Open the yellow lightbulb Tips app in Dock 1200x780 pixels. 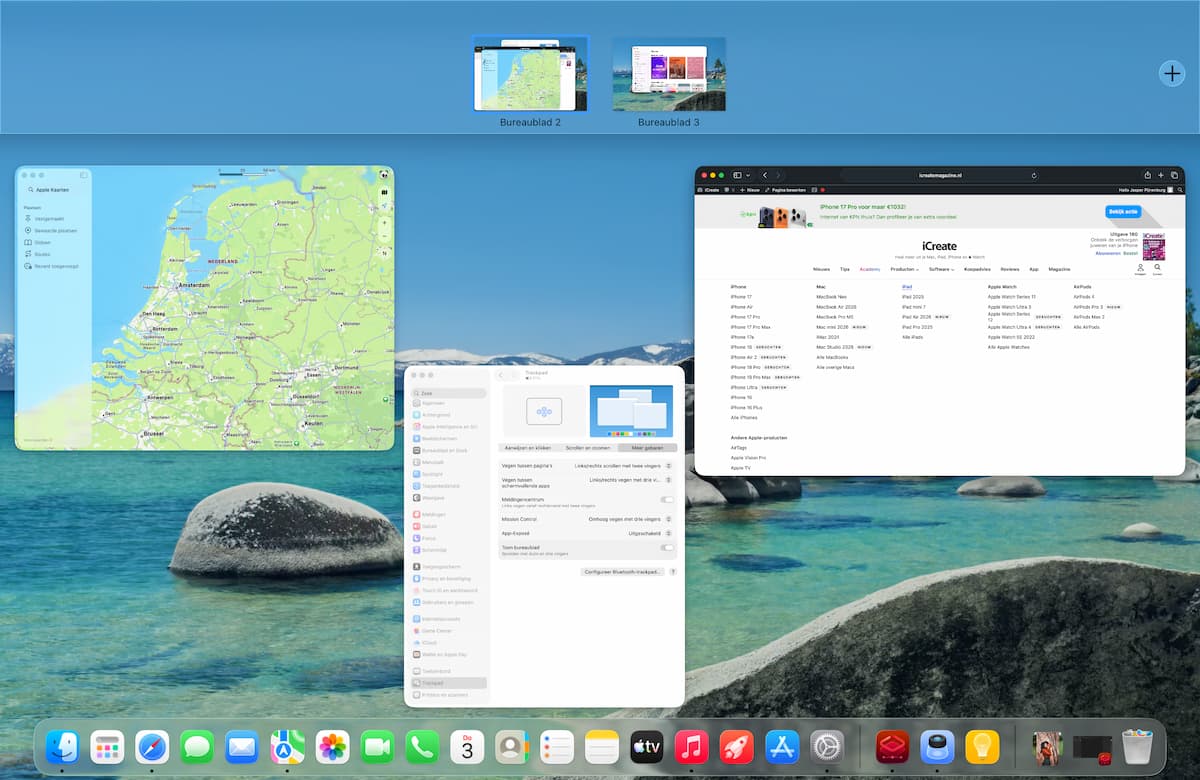(982, 747)
